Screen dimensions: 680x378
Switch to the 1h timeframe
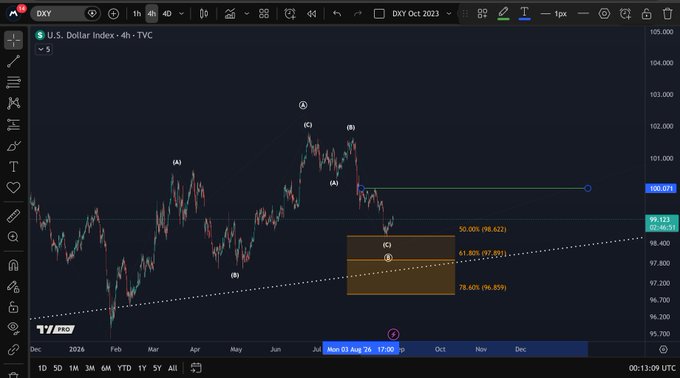(137, 14)
